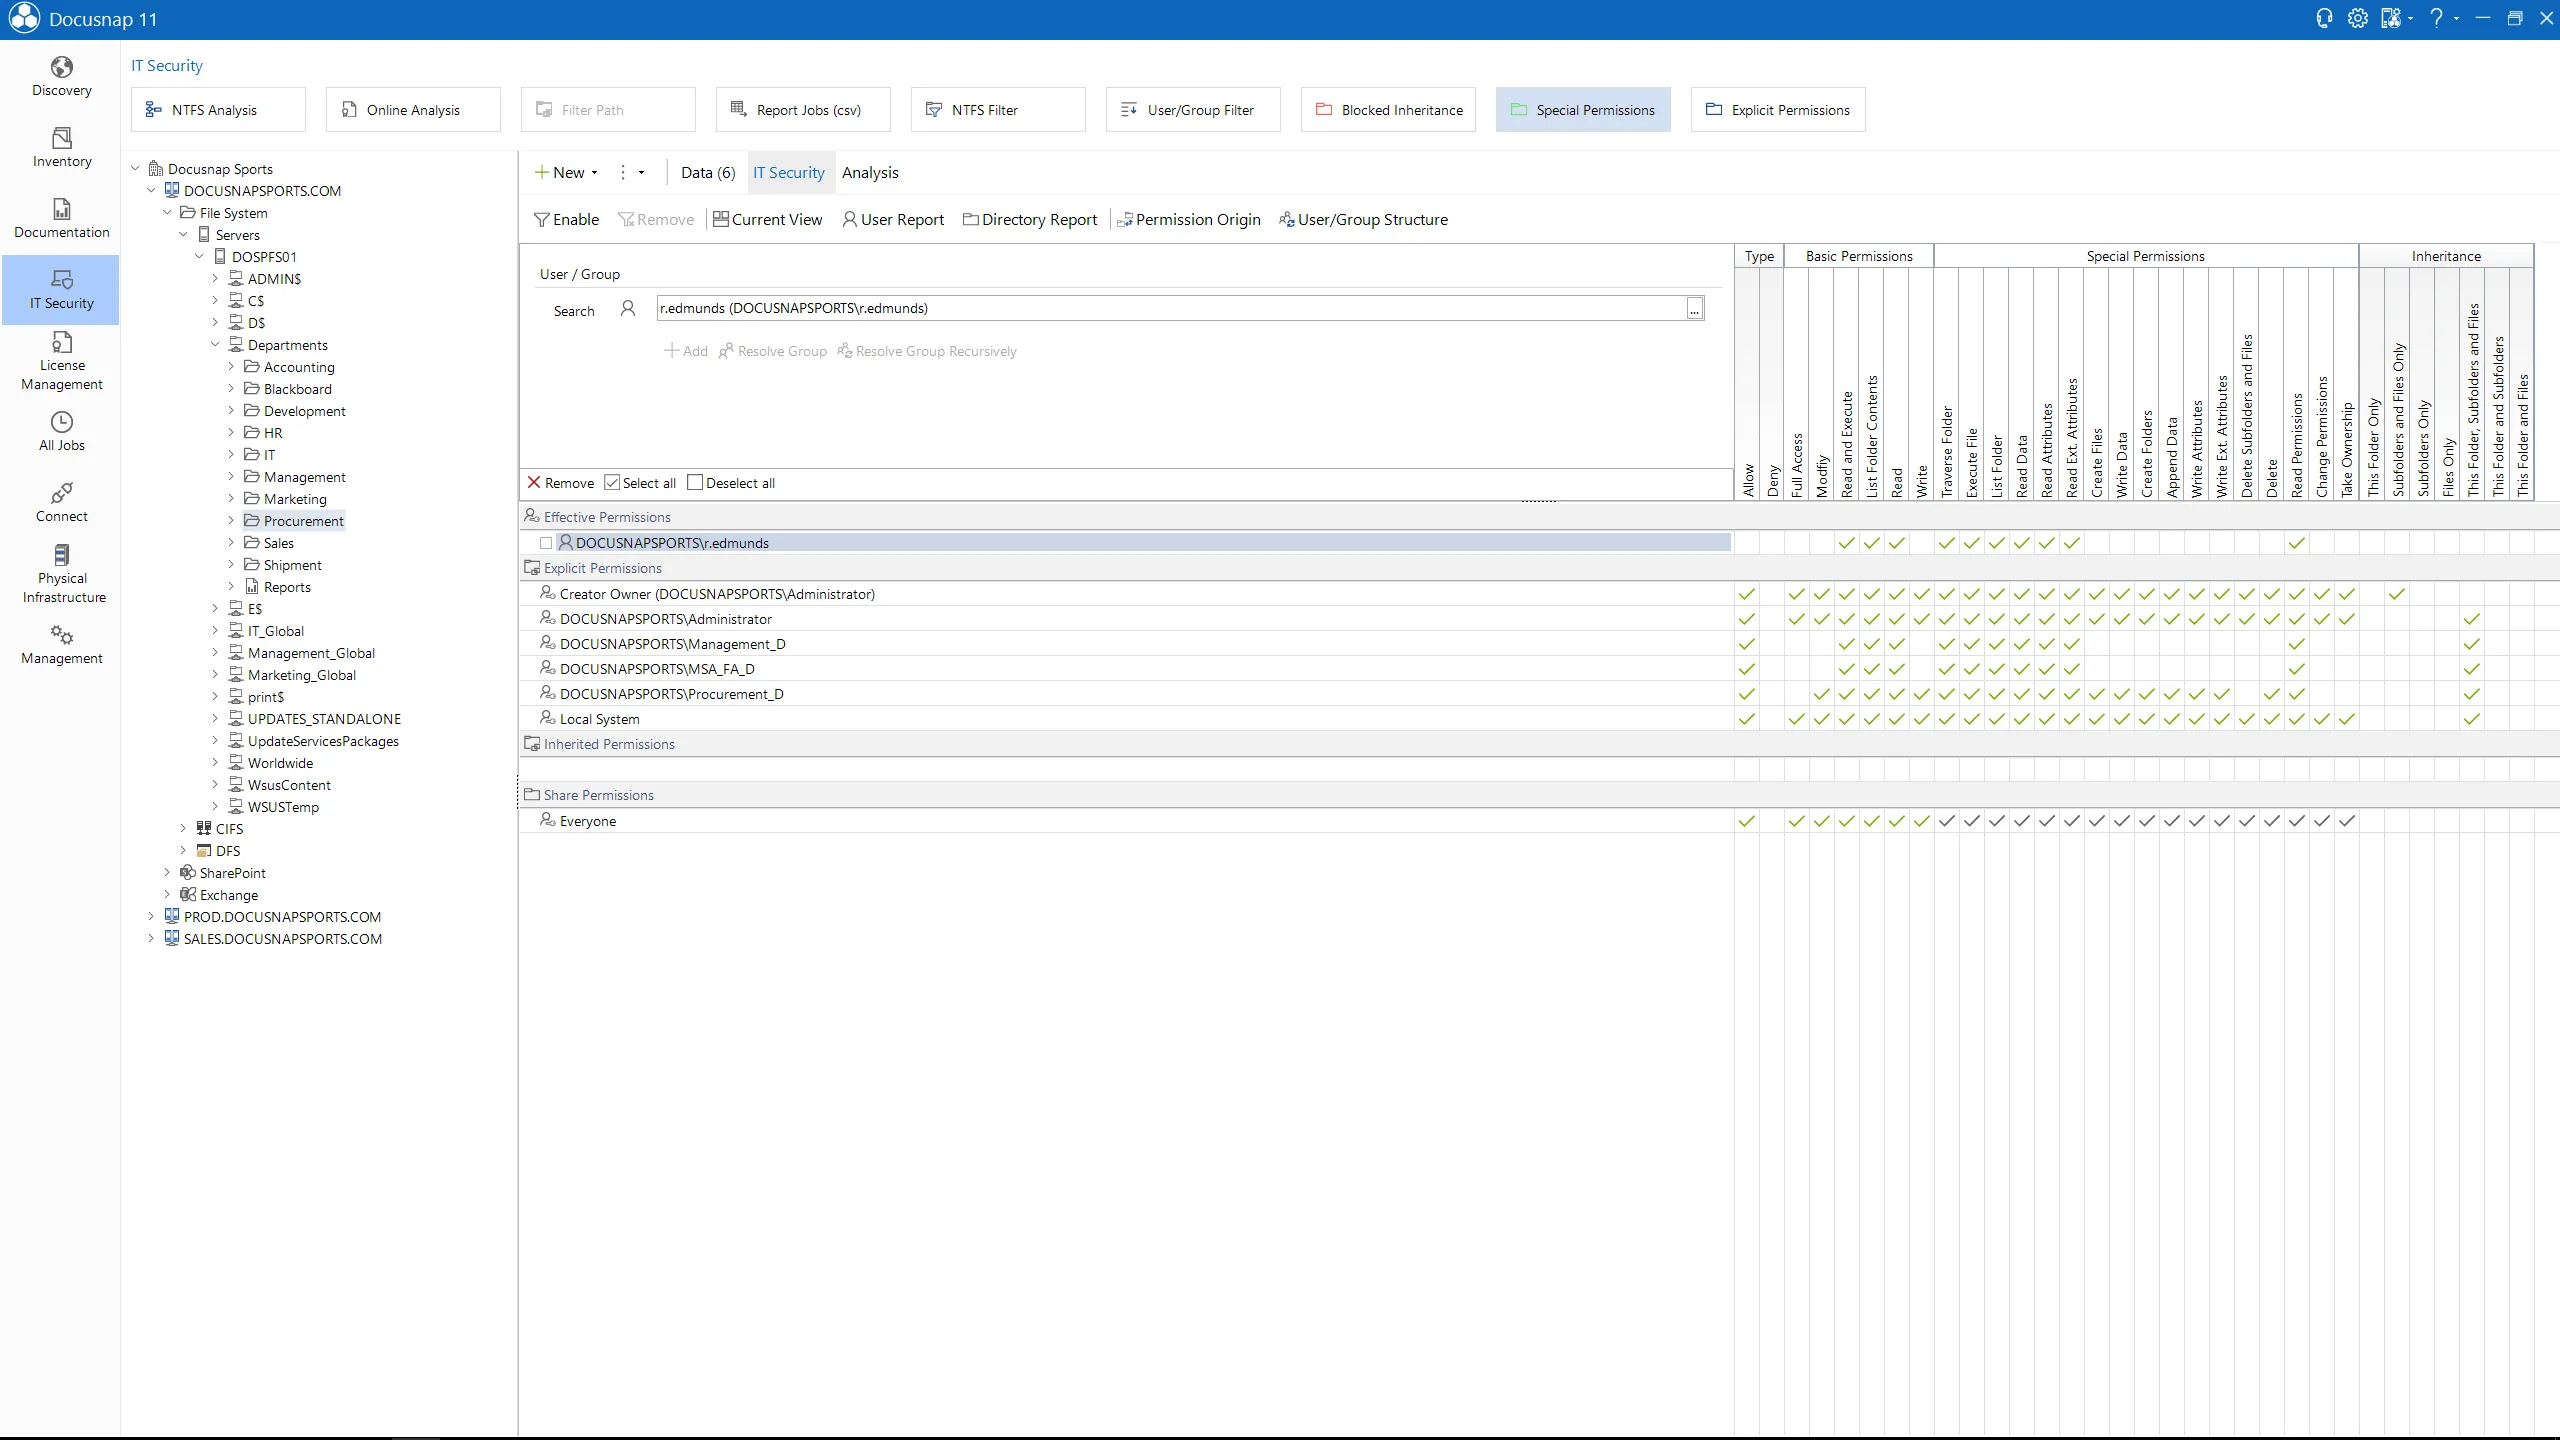Click Permission Origin
The height and width of the screenshot is (1440, 2560).
[1188, 220]
